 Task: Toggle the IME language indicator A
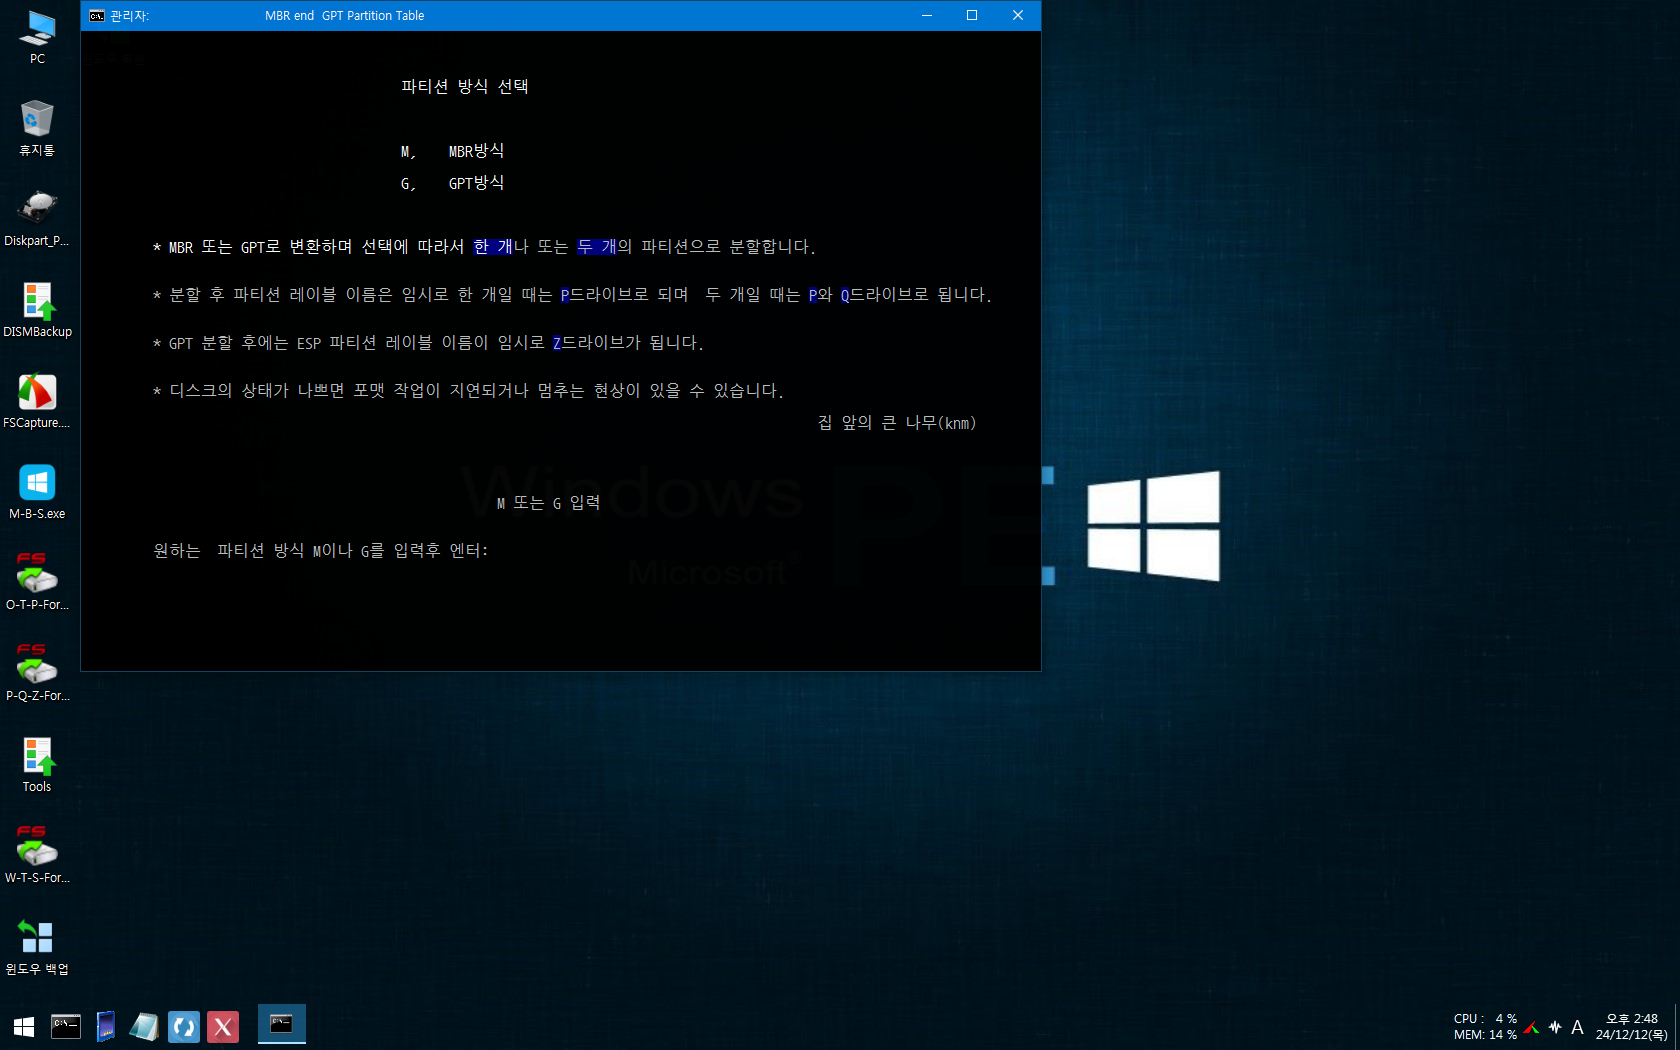1577,1027
